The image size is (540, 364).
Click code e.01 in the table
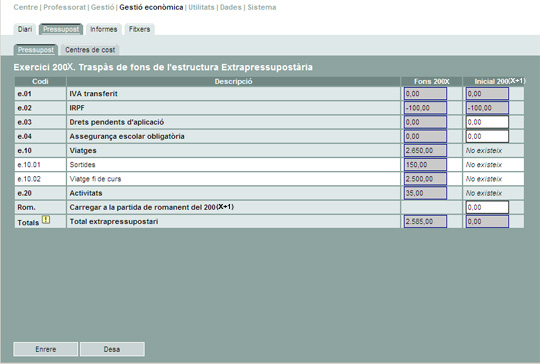24,94
